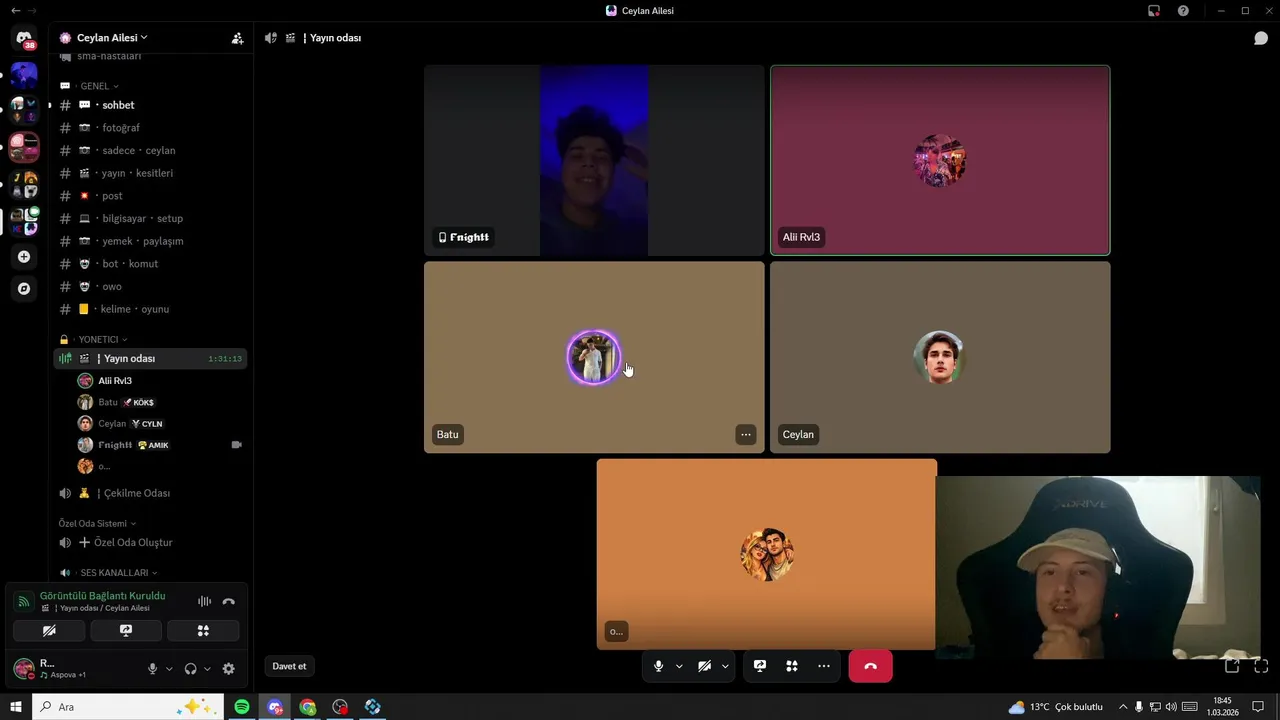1280x720 pixels.
Task: Open kelime oyunu channel
Action: [x=150, y=309]
